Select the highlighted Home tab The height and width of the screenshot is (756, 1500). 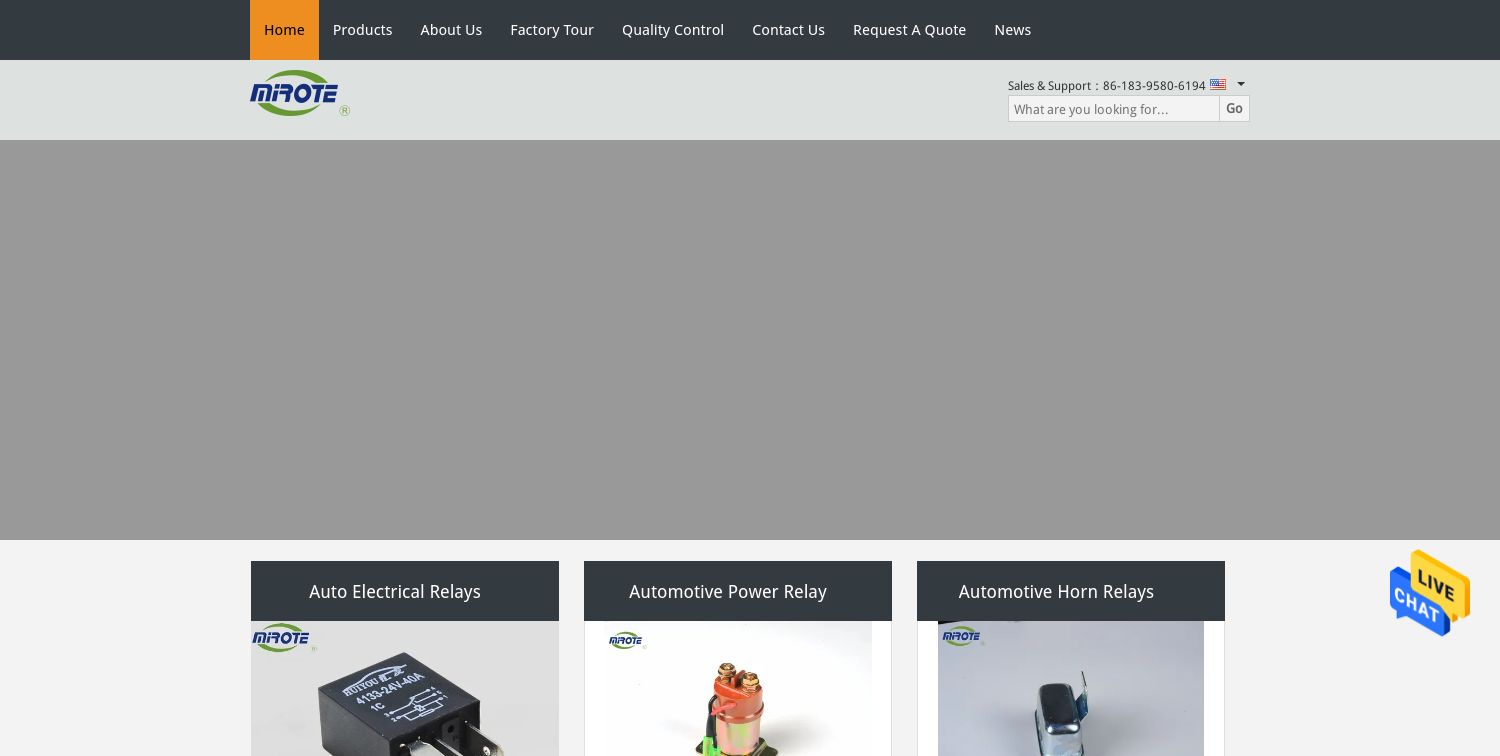pos(284,30)
